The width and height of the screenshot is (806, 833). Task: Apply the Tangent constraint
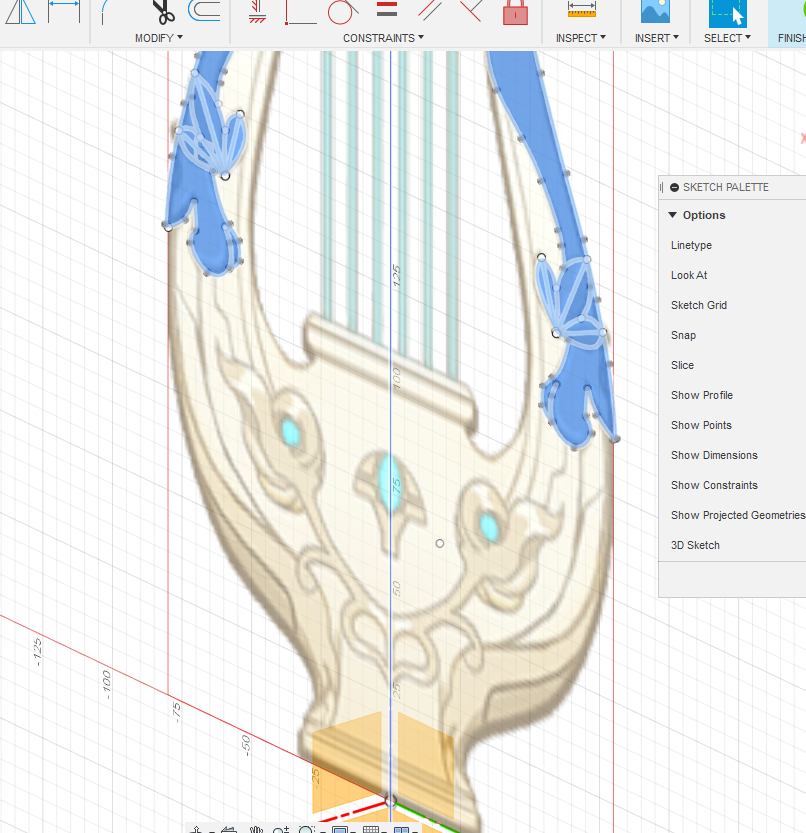tap(343, 12)
